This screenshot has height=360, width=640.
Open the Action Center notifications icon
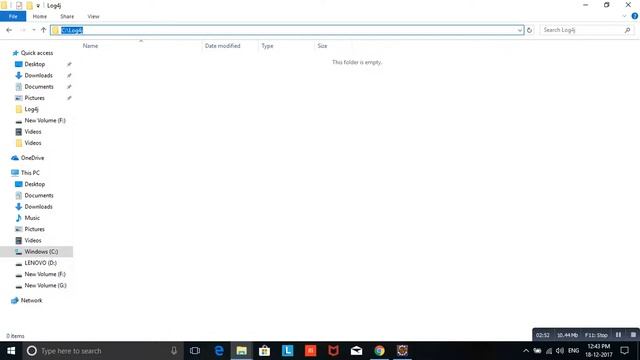click(624, 351)
